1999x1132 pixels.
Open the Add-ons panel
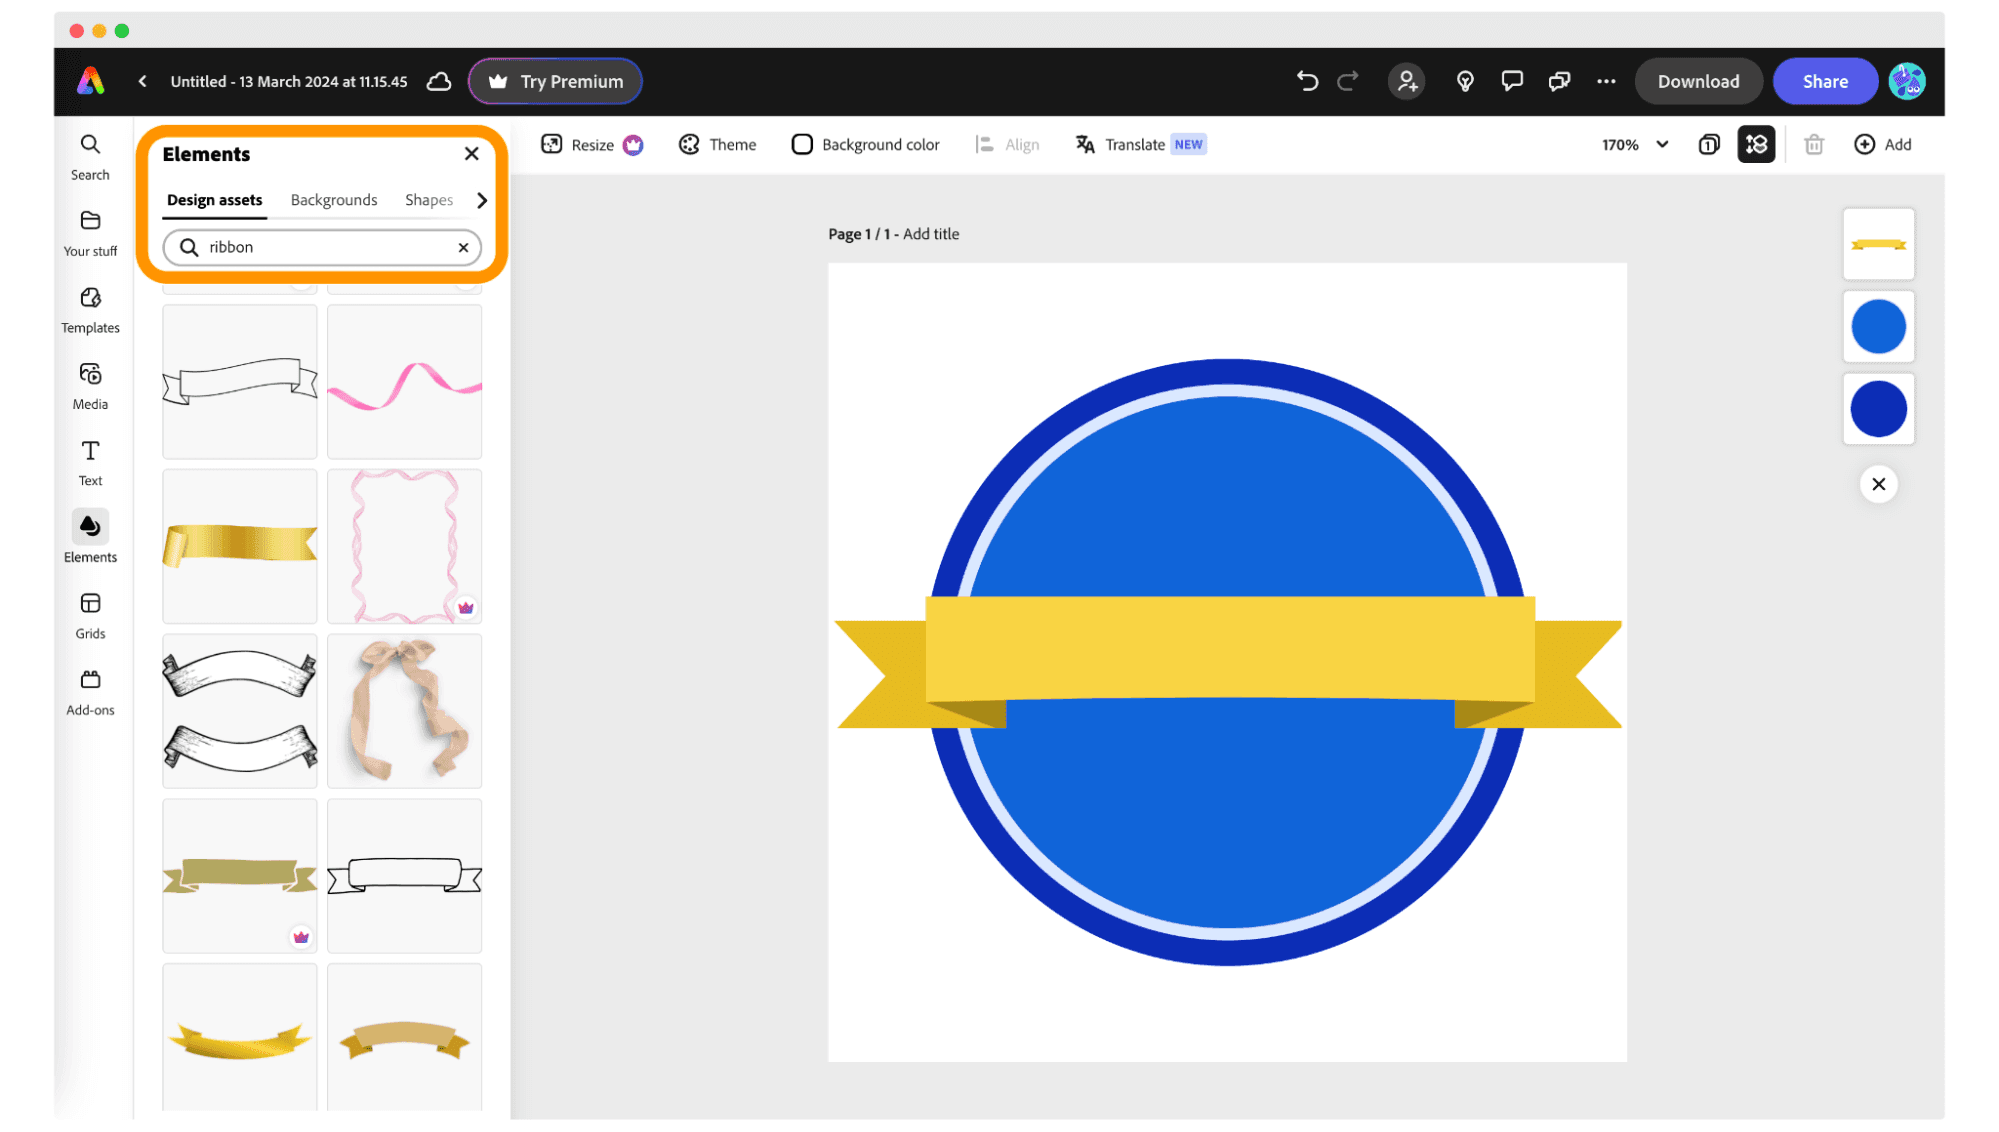tap(90, 689)
